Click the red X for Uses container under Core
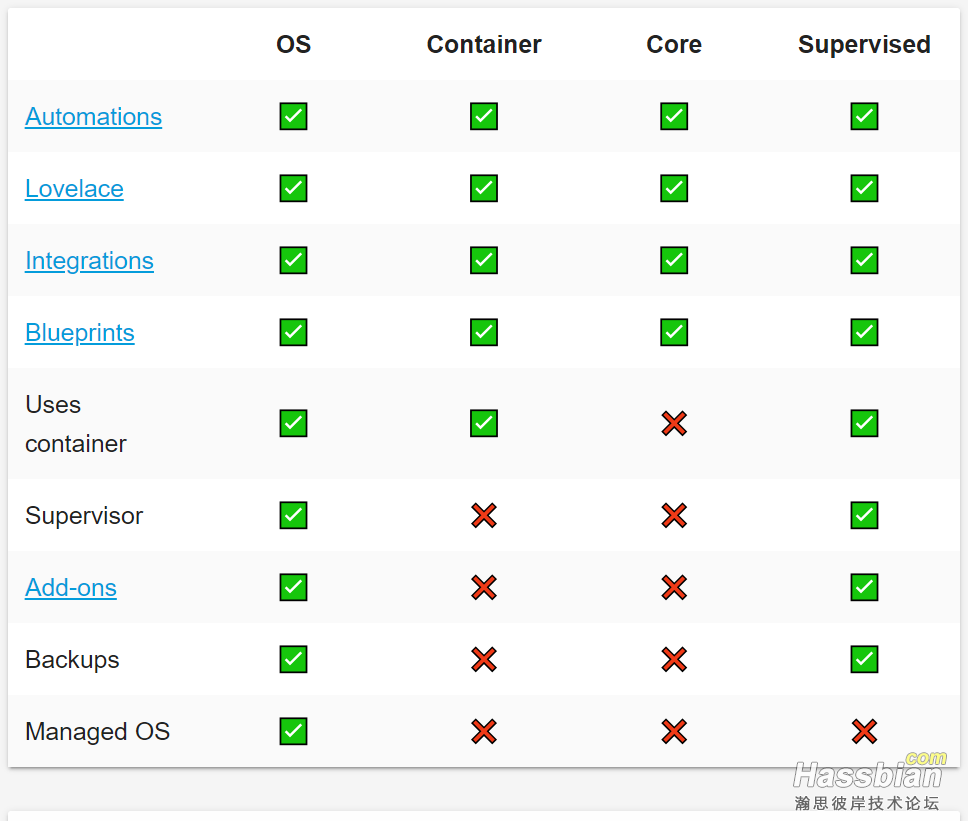 [x=674, y=424]
